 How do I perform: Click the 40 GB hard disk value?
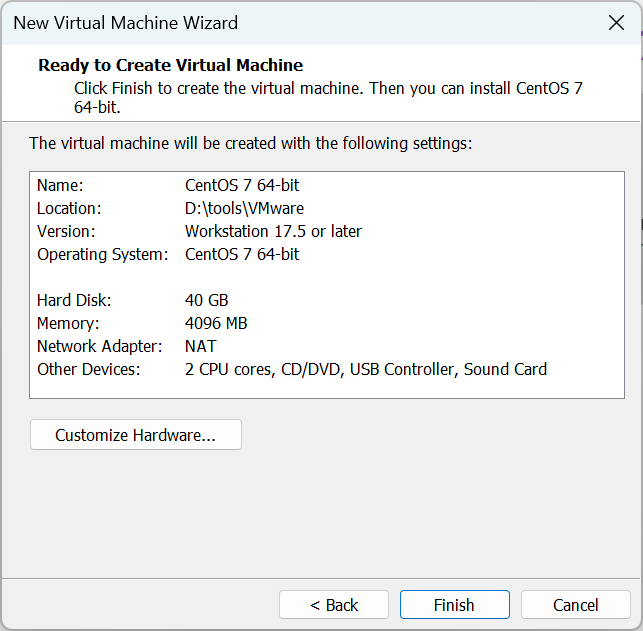[206, 300]
